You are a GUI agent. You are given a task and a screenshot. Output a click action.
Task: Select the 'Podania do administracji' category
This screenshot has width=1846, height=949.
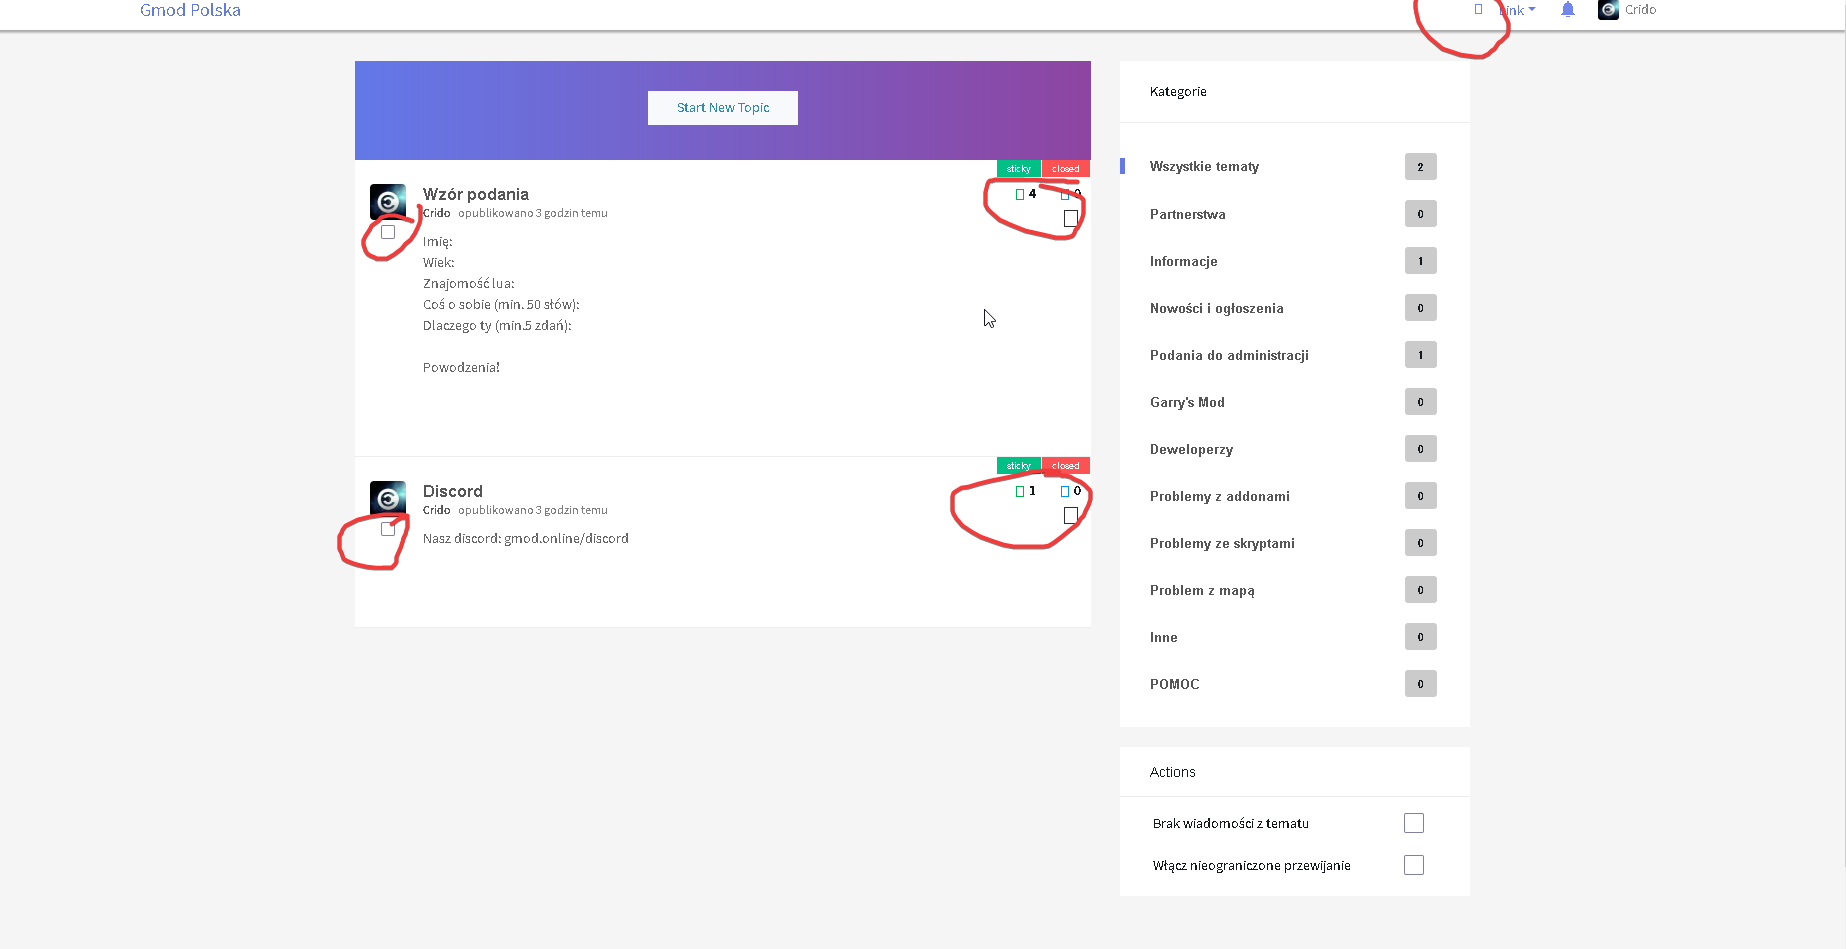point(1229,355)
